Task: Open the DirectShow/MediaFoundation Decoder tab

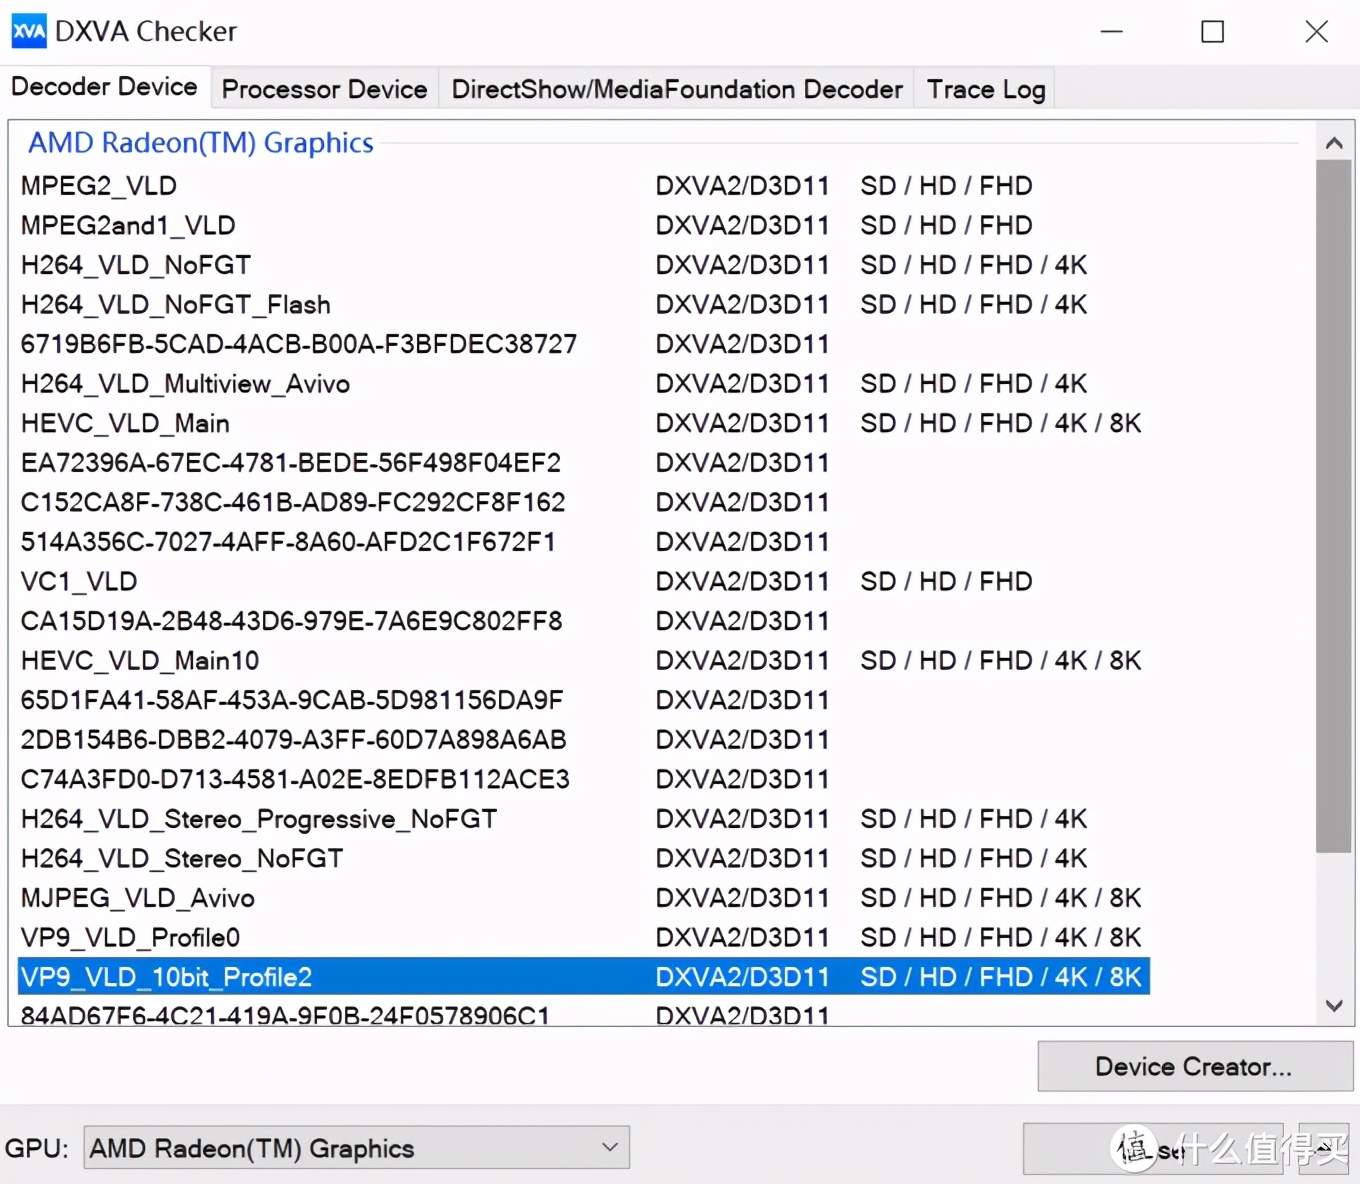Action: (x=676, y=89)
